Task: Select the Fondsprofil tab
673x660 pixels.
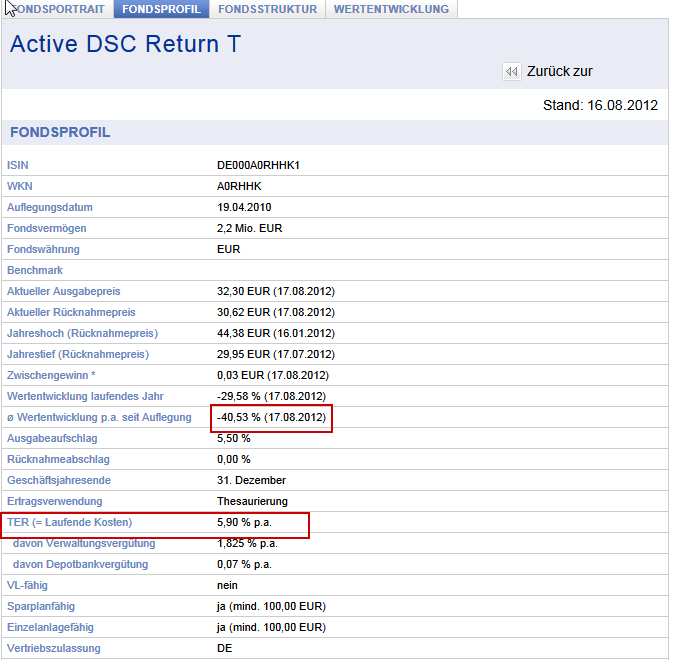Action: click(x=161, y=9)
